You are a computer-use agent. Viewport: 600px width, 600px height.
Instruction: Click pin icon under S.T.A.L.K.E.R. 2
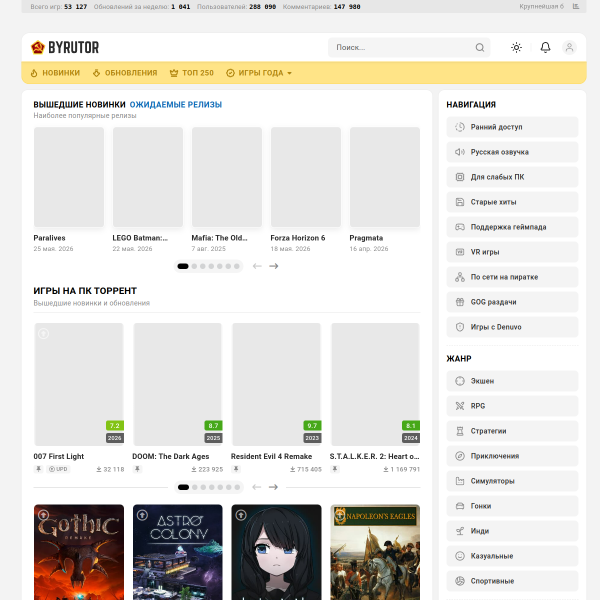click(335, 469)
